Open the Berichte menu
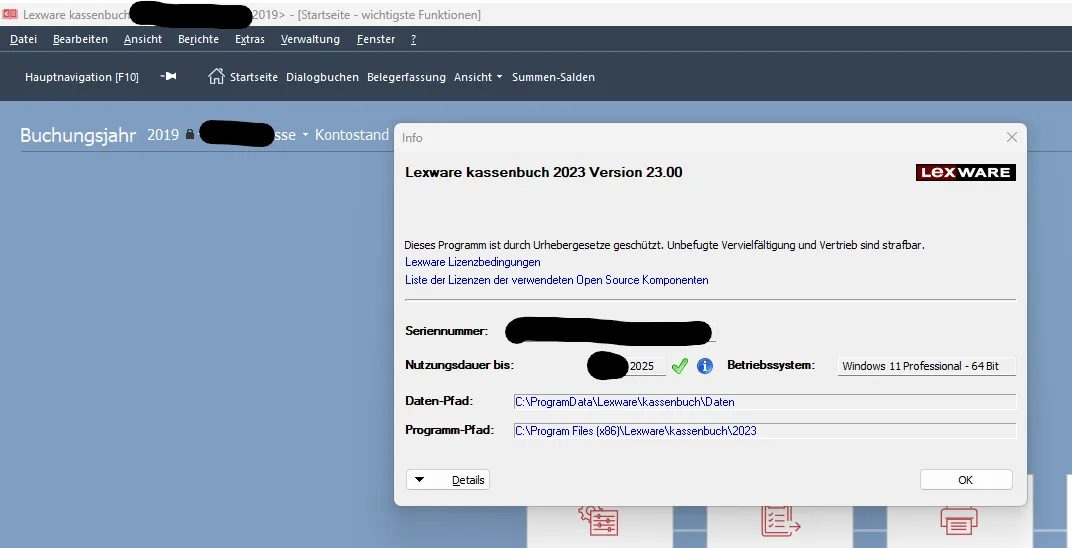The image size is (1072, 548). point(198,40)
